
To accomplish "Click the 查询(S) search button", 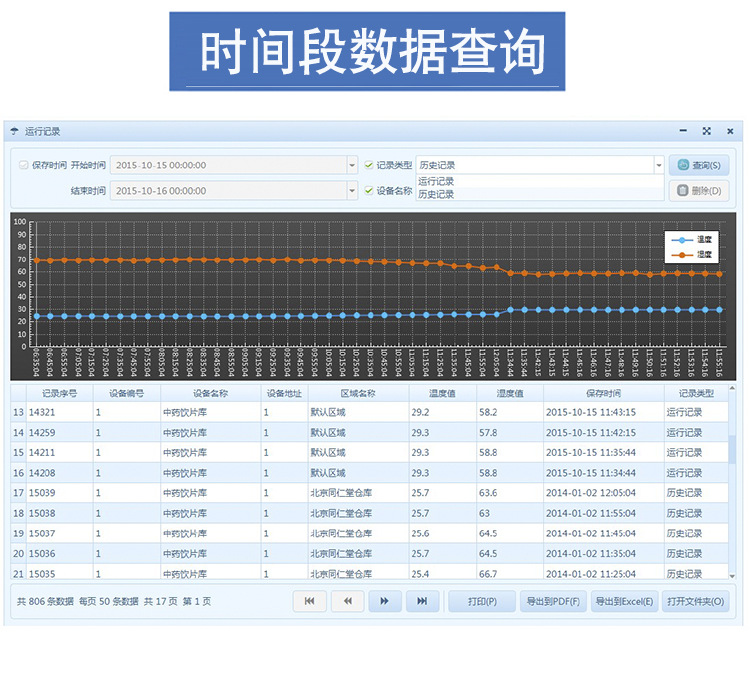I will [x=699, y=165].
